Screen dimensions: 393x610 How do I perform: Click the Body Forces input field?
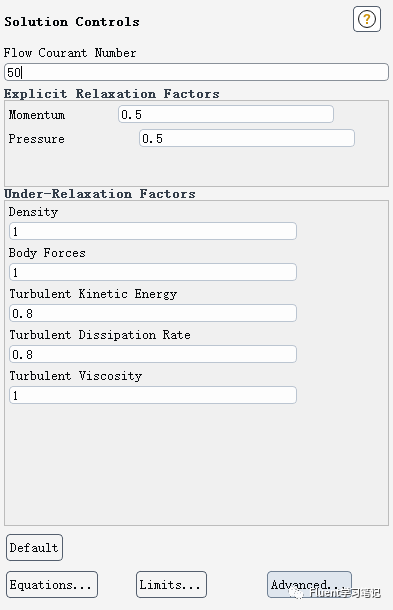point(153,272)
